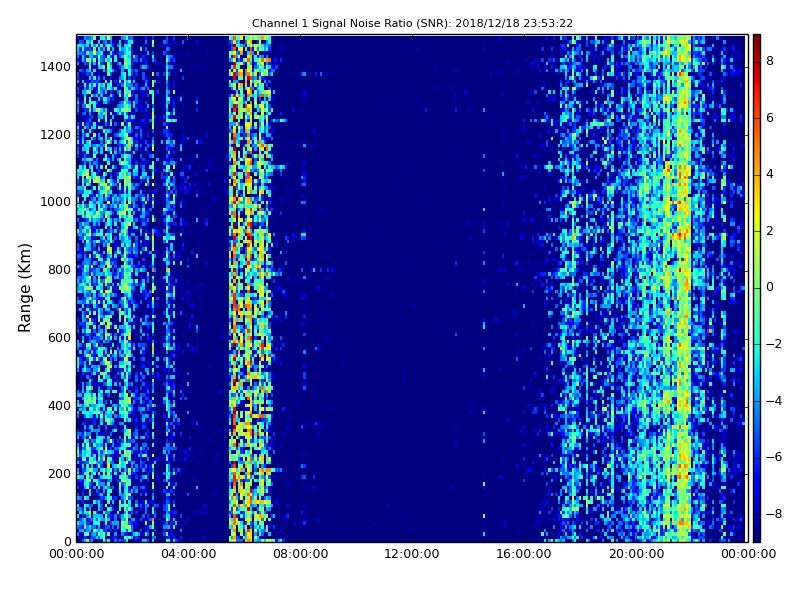800x600 pixels.
Task: Click the 200 range tick label
Action: point(59,473)
